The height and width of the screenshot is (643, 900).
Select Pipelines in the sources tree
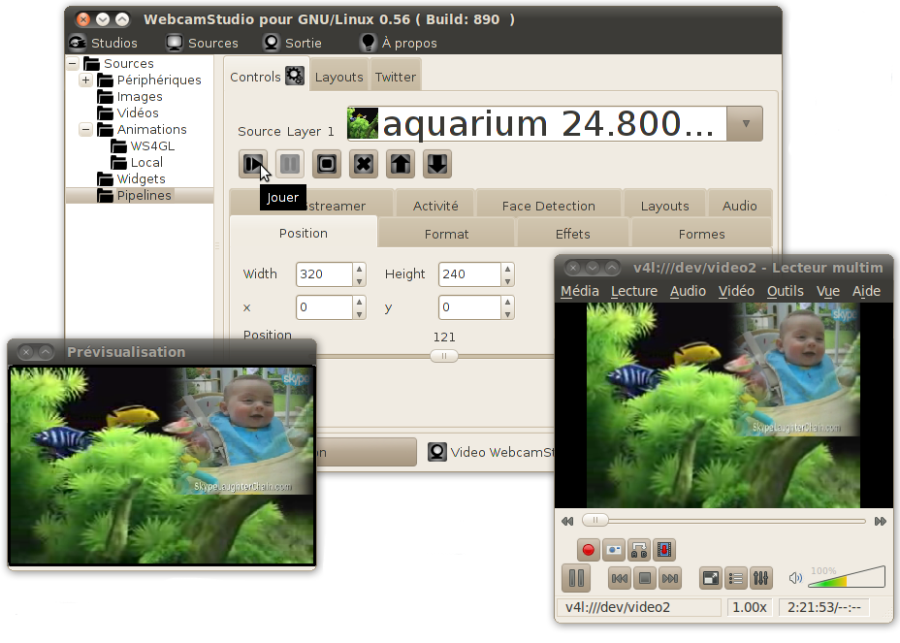[x=143, y=195]
